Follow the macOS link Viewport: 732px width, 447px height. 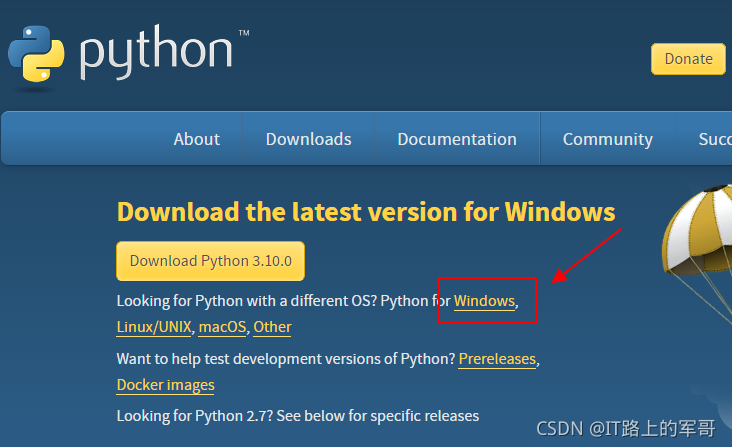(x=222, y=327)
